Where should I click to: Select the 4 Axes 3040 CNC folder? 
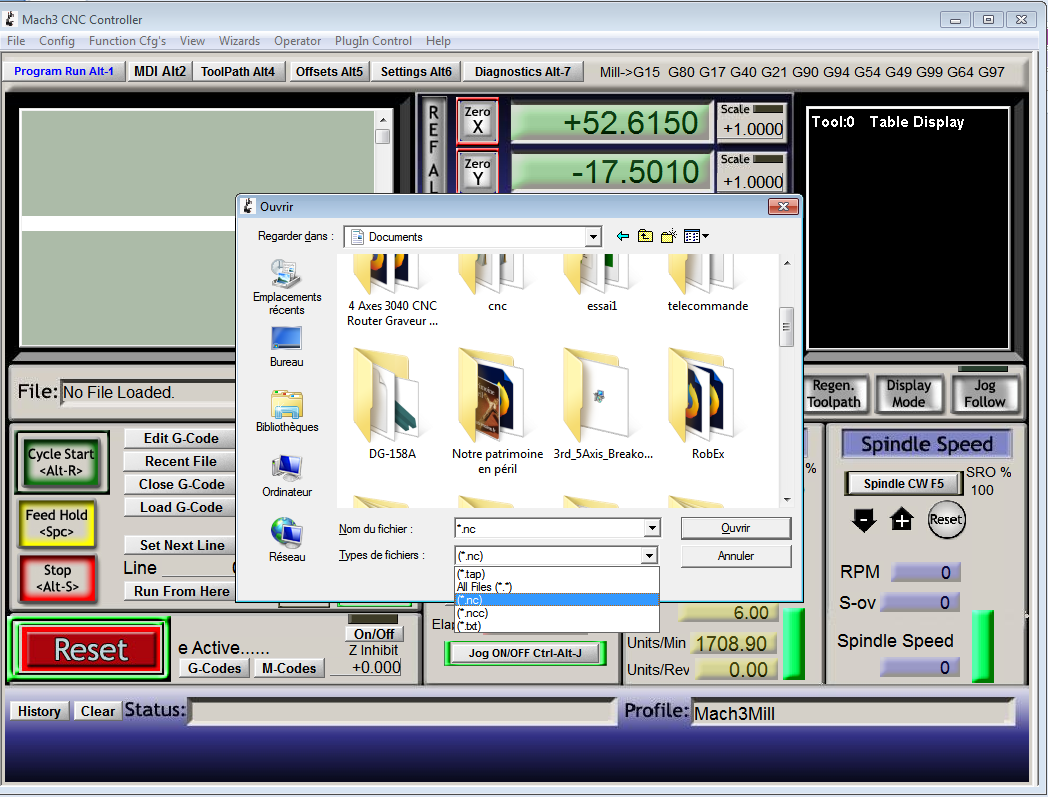tap(392, 291)
